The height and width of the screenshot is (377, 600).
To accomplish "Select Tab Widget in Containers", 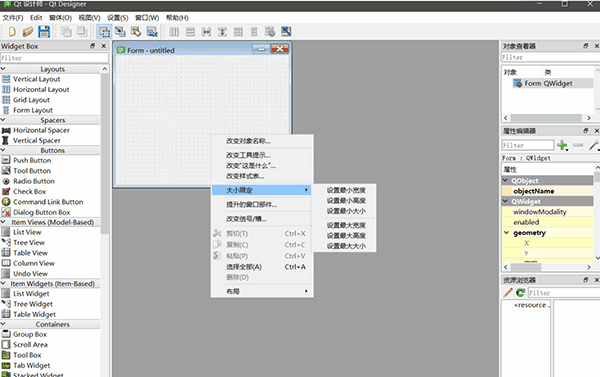I will [31, 365].
